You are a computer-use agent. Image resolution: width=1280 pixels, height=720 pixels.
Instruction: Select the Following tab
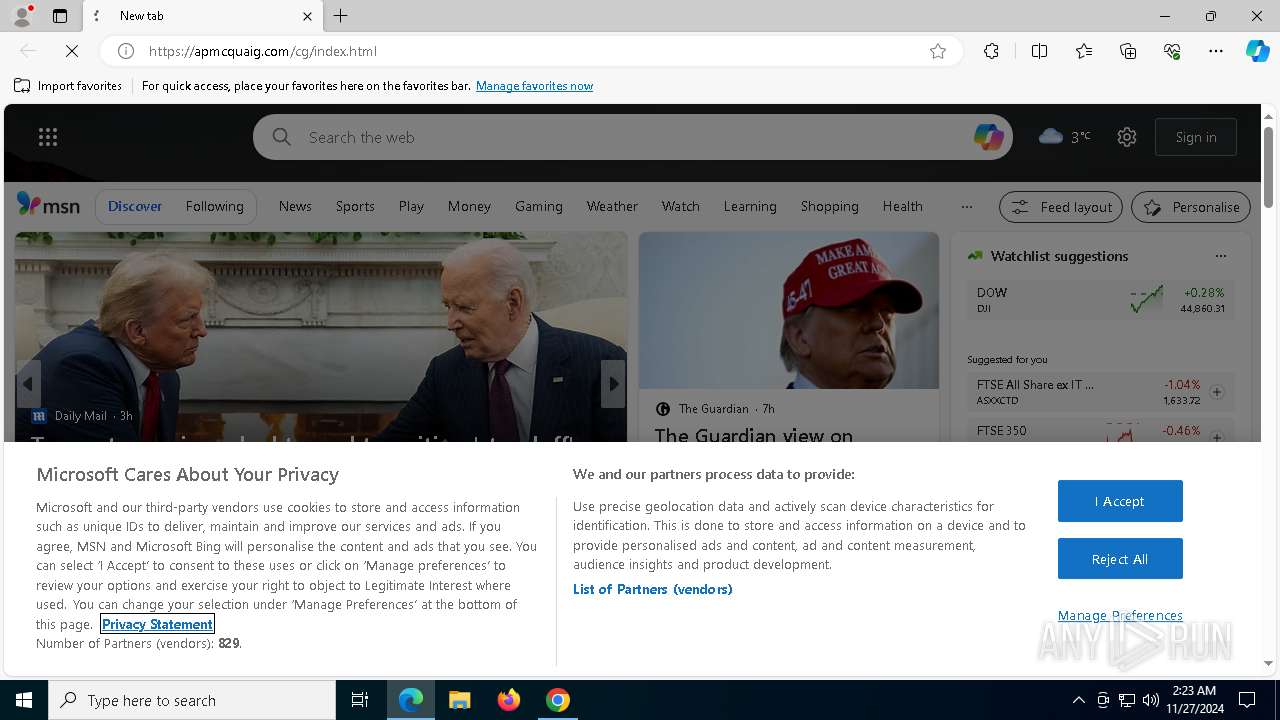click(214, 206)
